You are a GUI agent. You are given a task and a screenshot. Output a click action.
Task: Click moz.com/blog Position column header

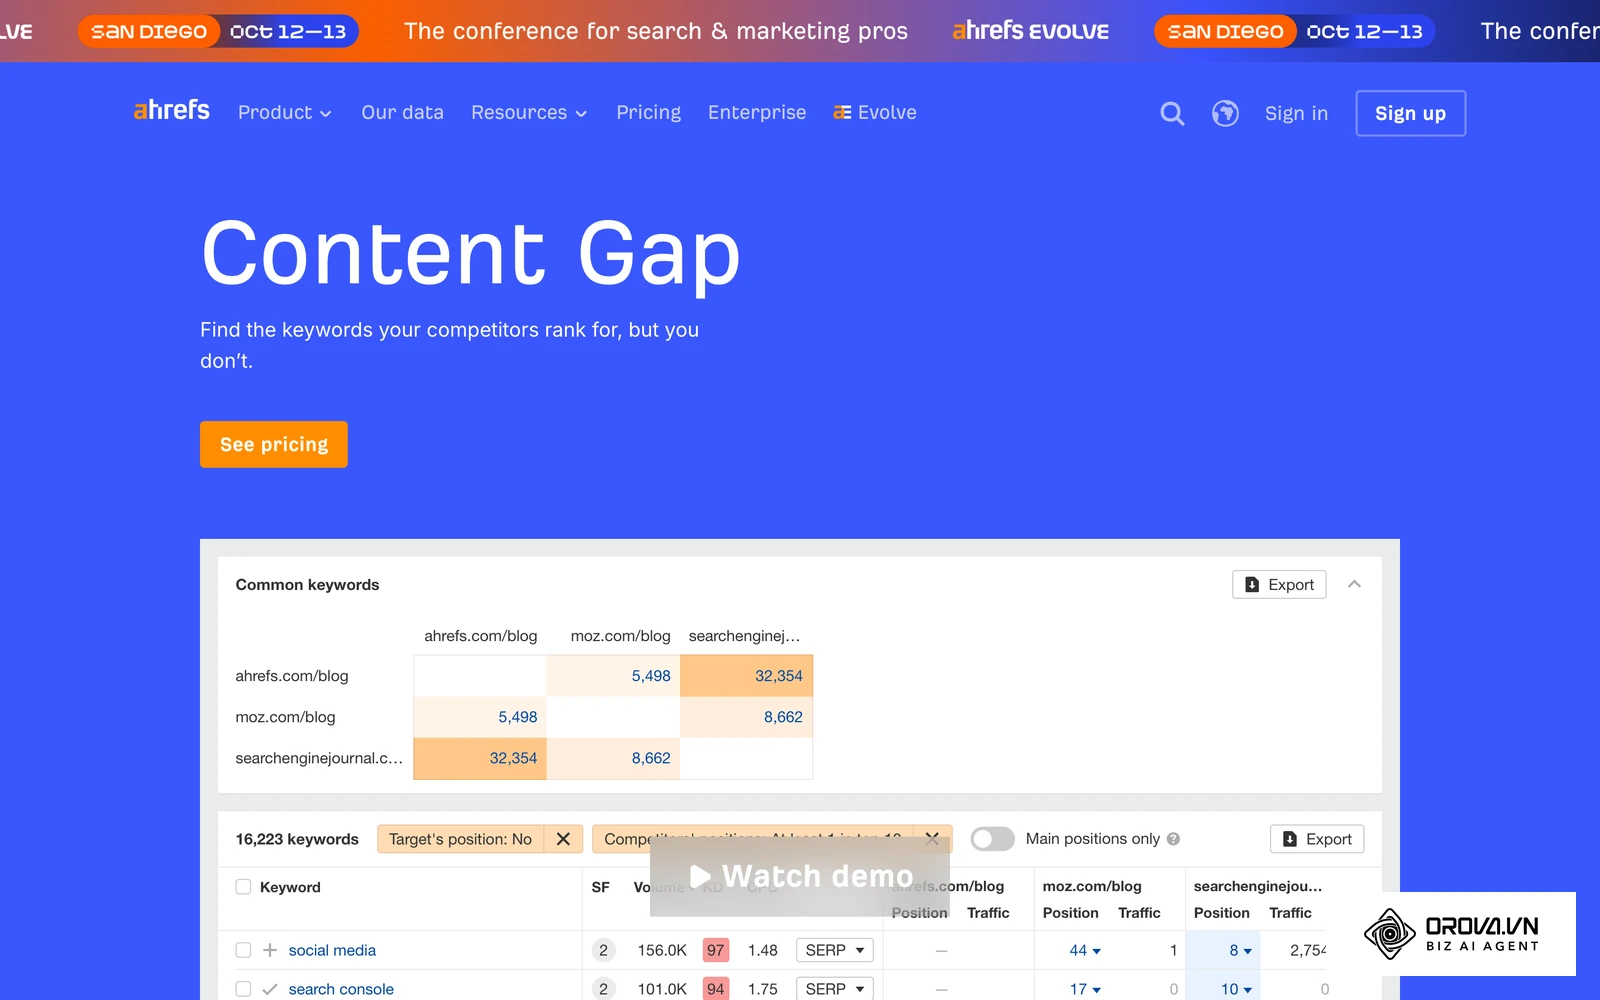click(x=1070, y=913)
